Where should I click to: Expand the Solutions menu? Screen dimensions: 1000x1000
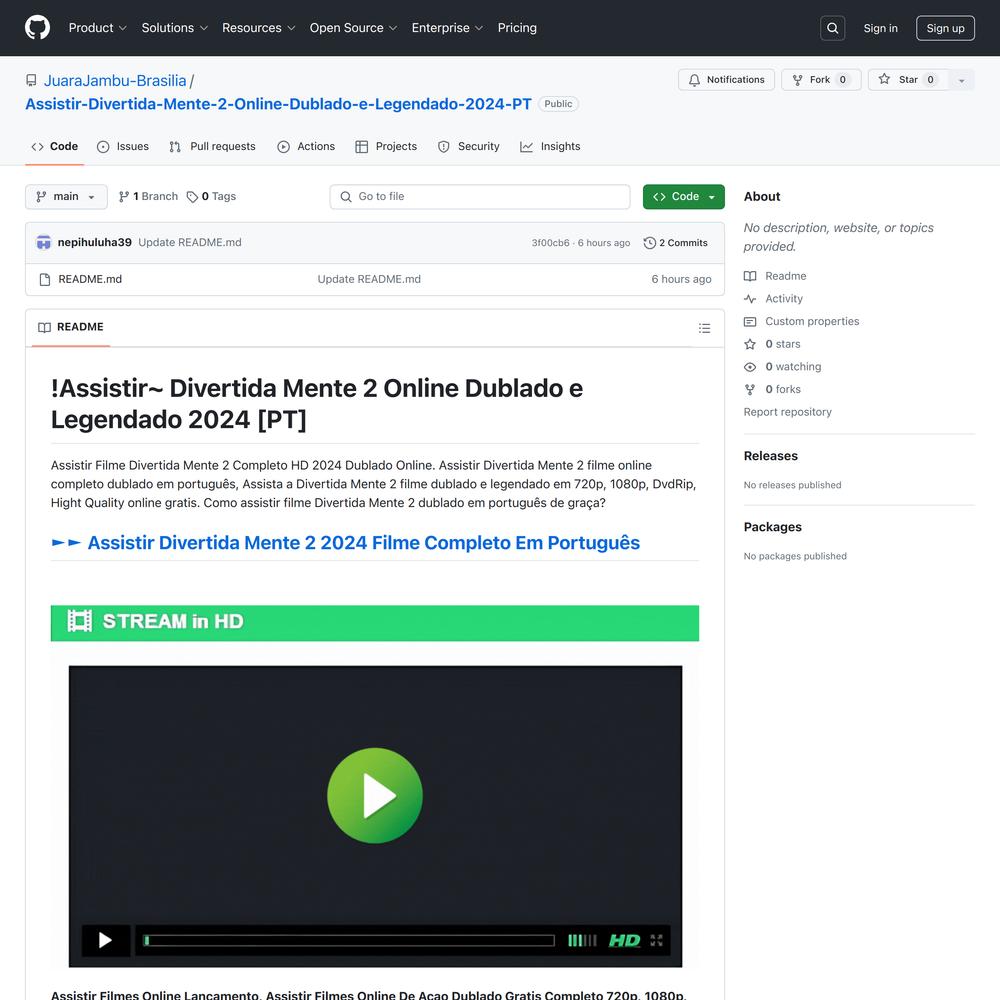(x=174, y=28)
